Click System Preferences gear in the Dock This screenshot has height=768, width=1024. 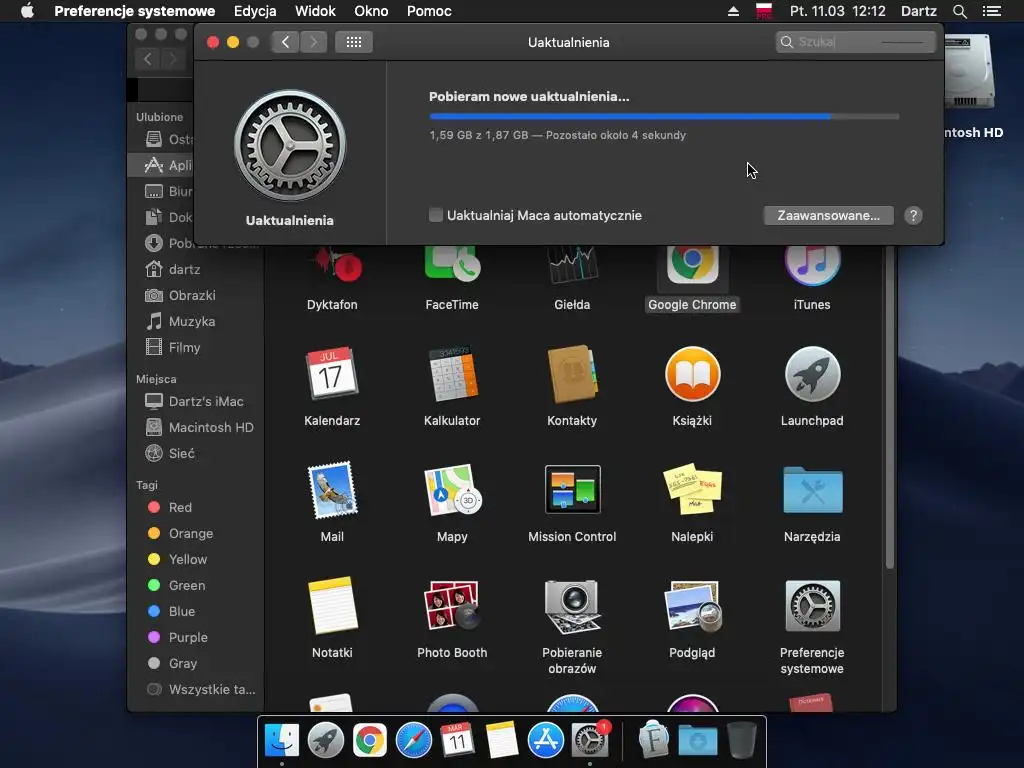pyautogui.click(x=590, y=740)
